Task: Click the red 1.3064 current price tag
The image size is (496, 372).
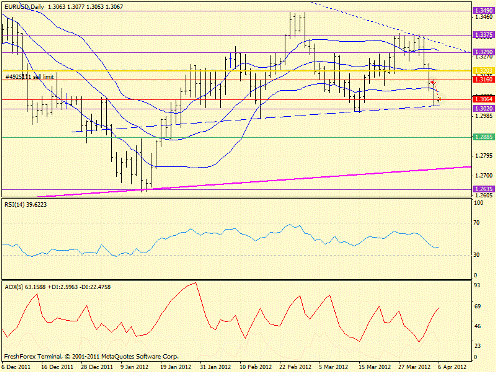Action: tap(484, 99)
